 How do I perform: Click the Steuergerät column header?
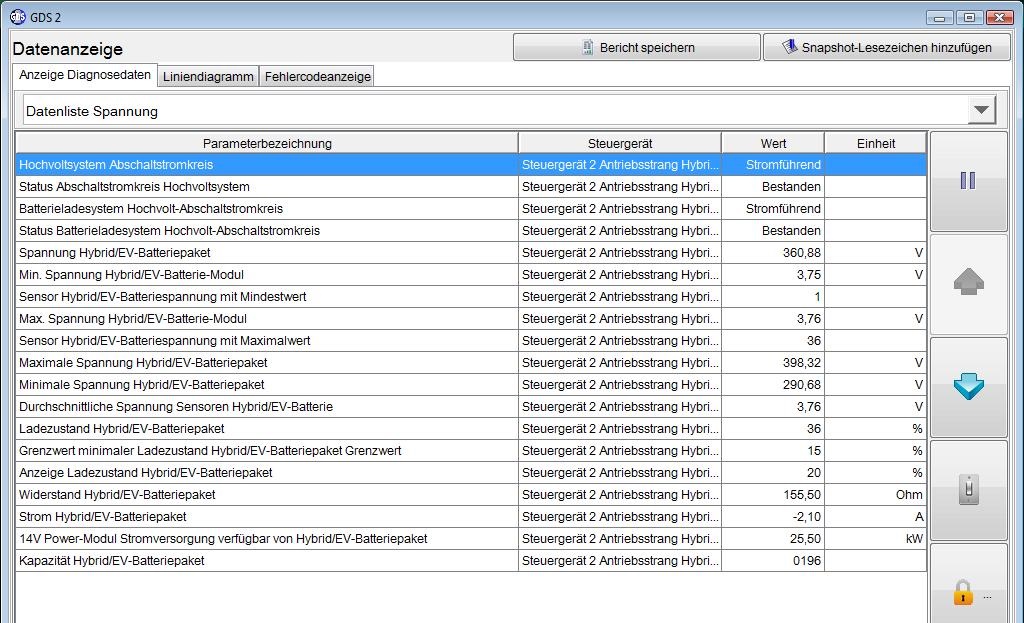[620, 143]
